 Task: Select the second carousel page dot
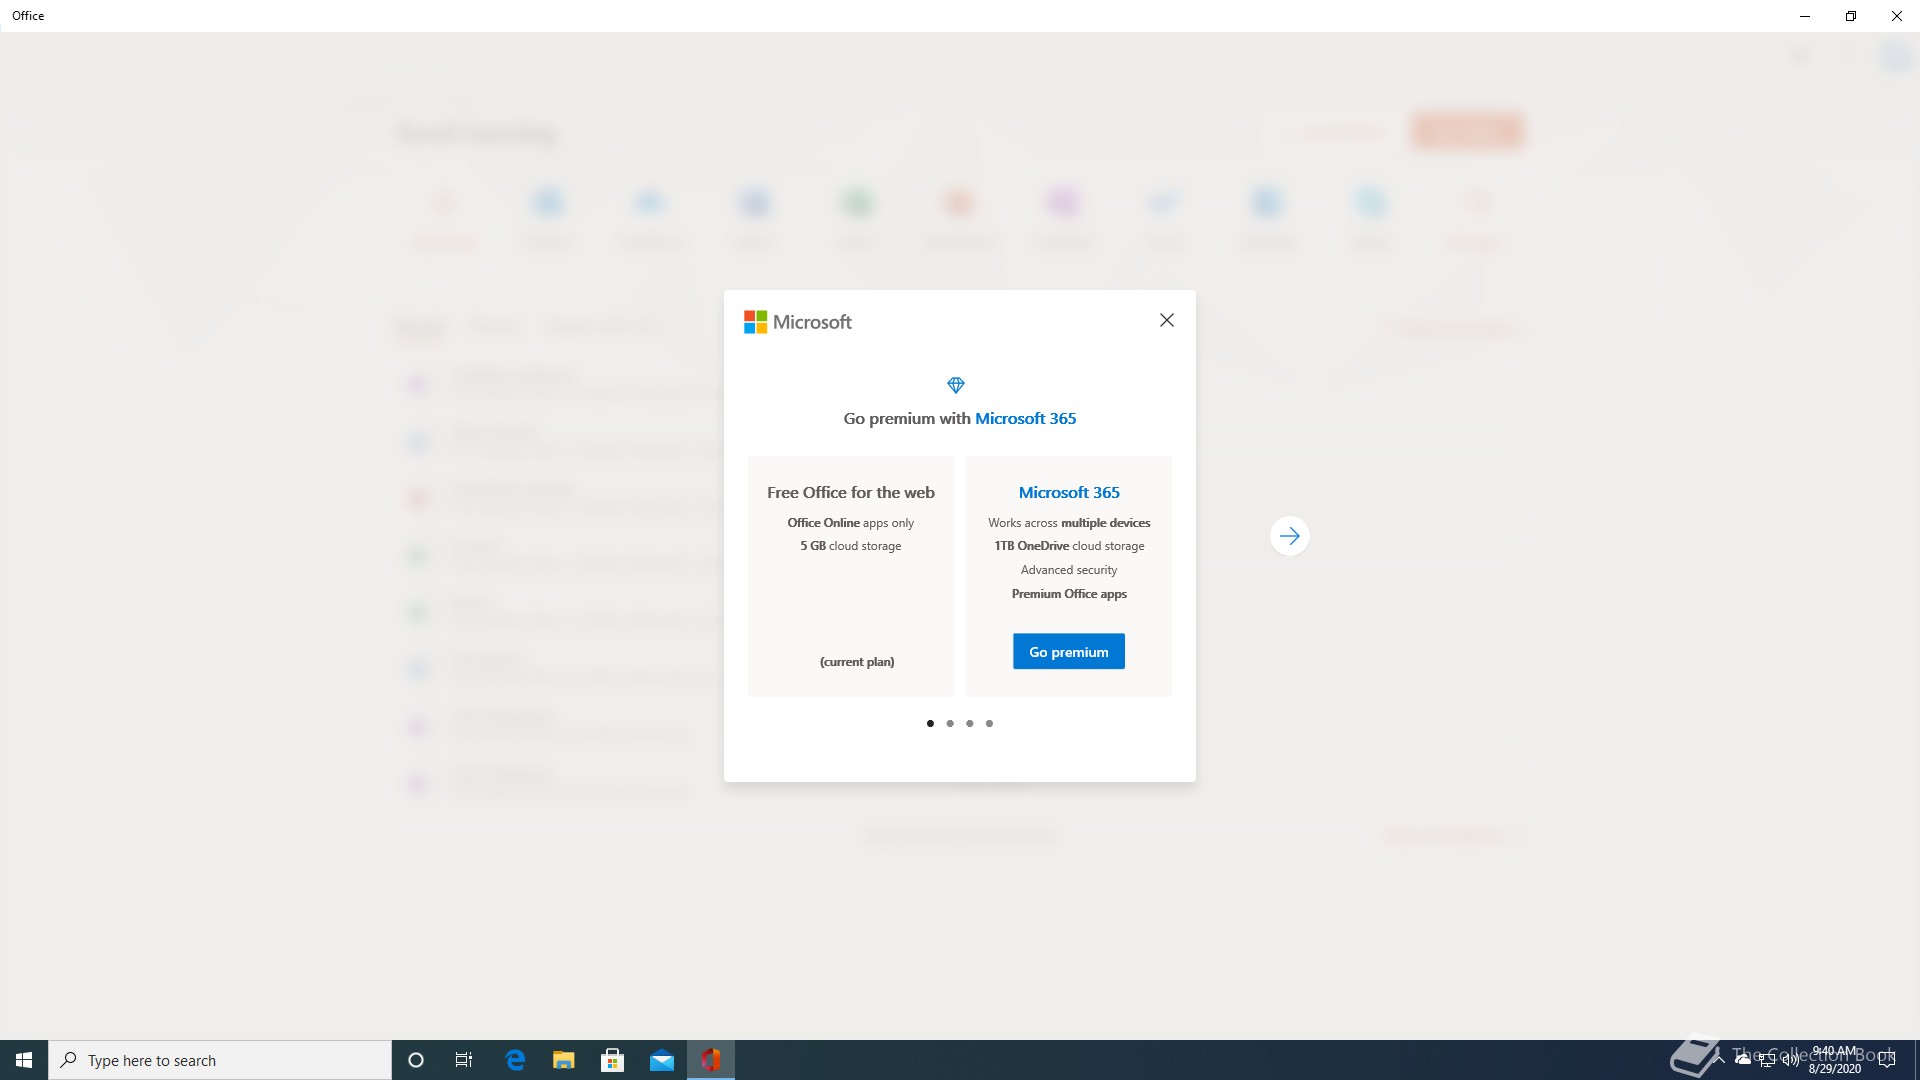[x=950, y=723]
